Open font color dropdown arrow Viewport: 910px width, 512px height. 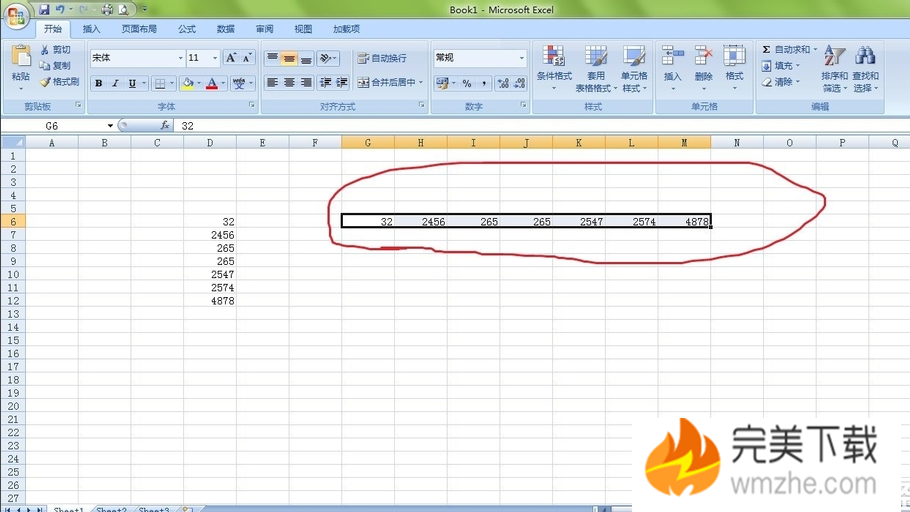pyautogui.click(x=223, y=84)
